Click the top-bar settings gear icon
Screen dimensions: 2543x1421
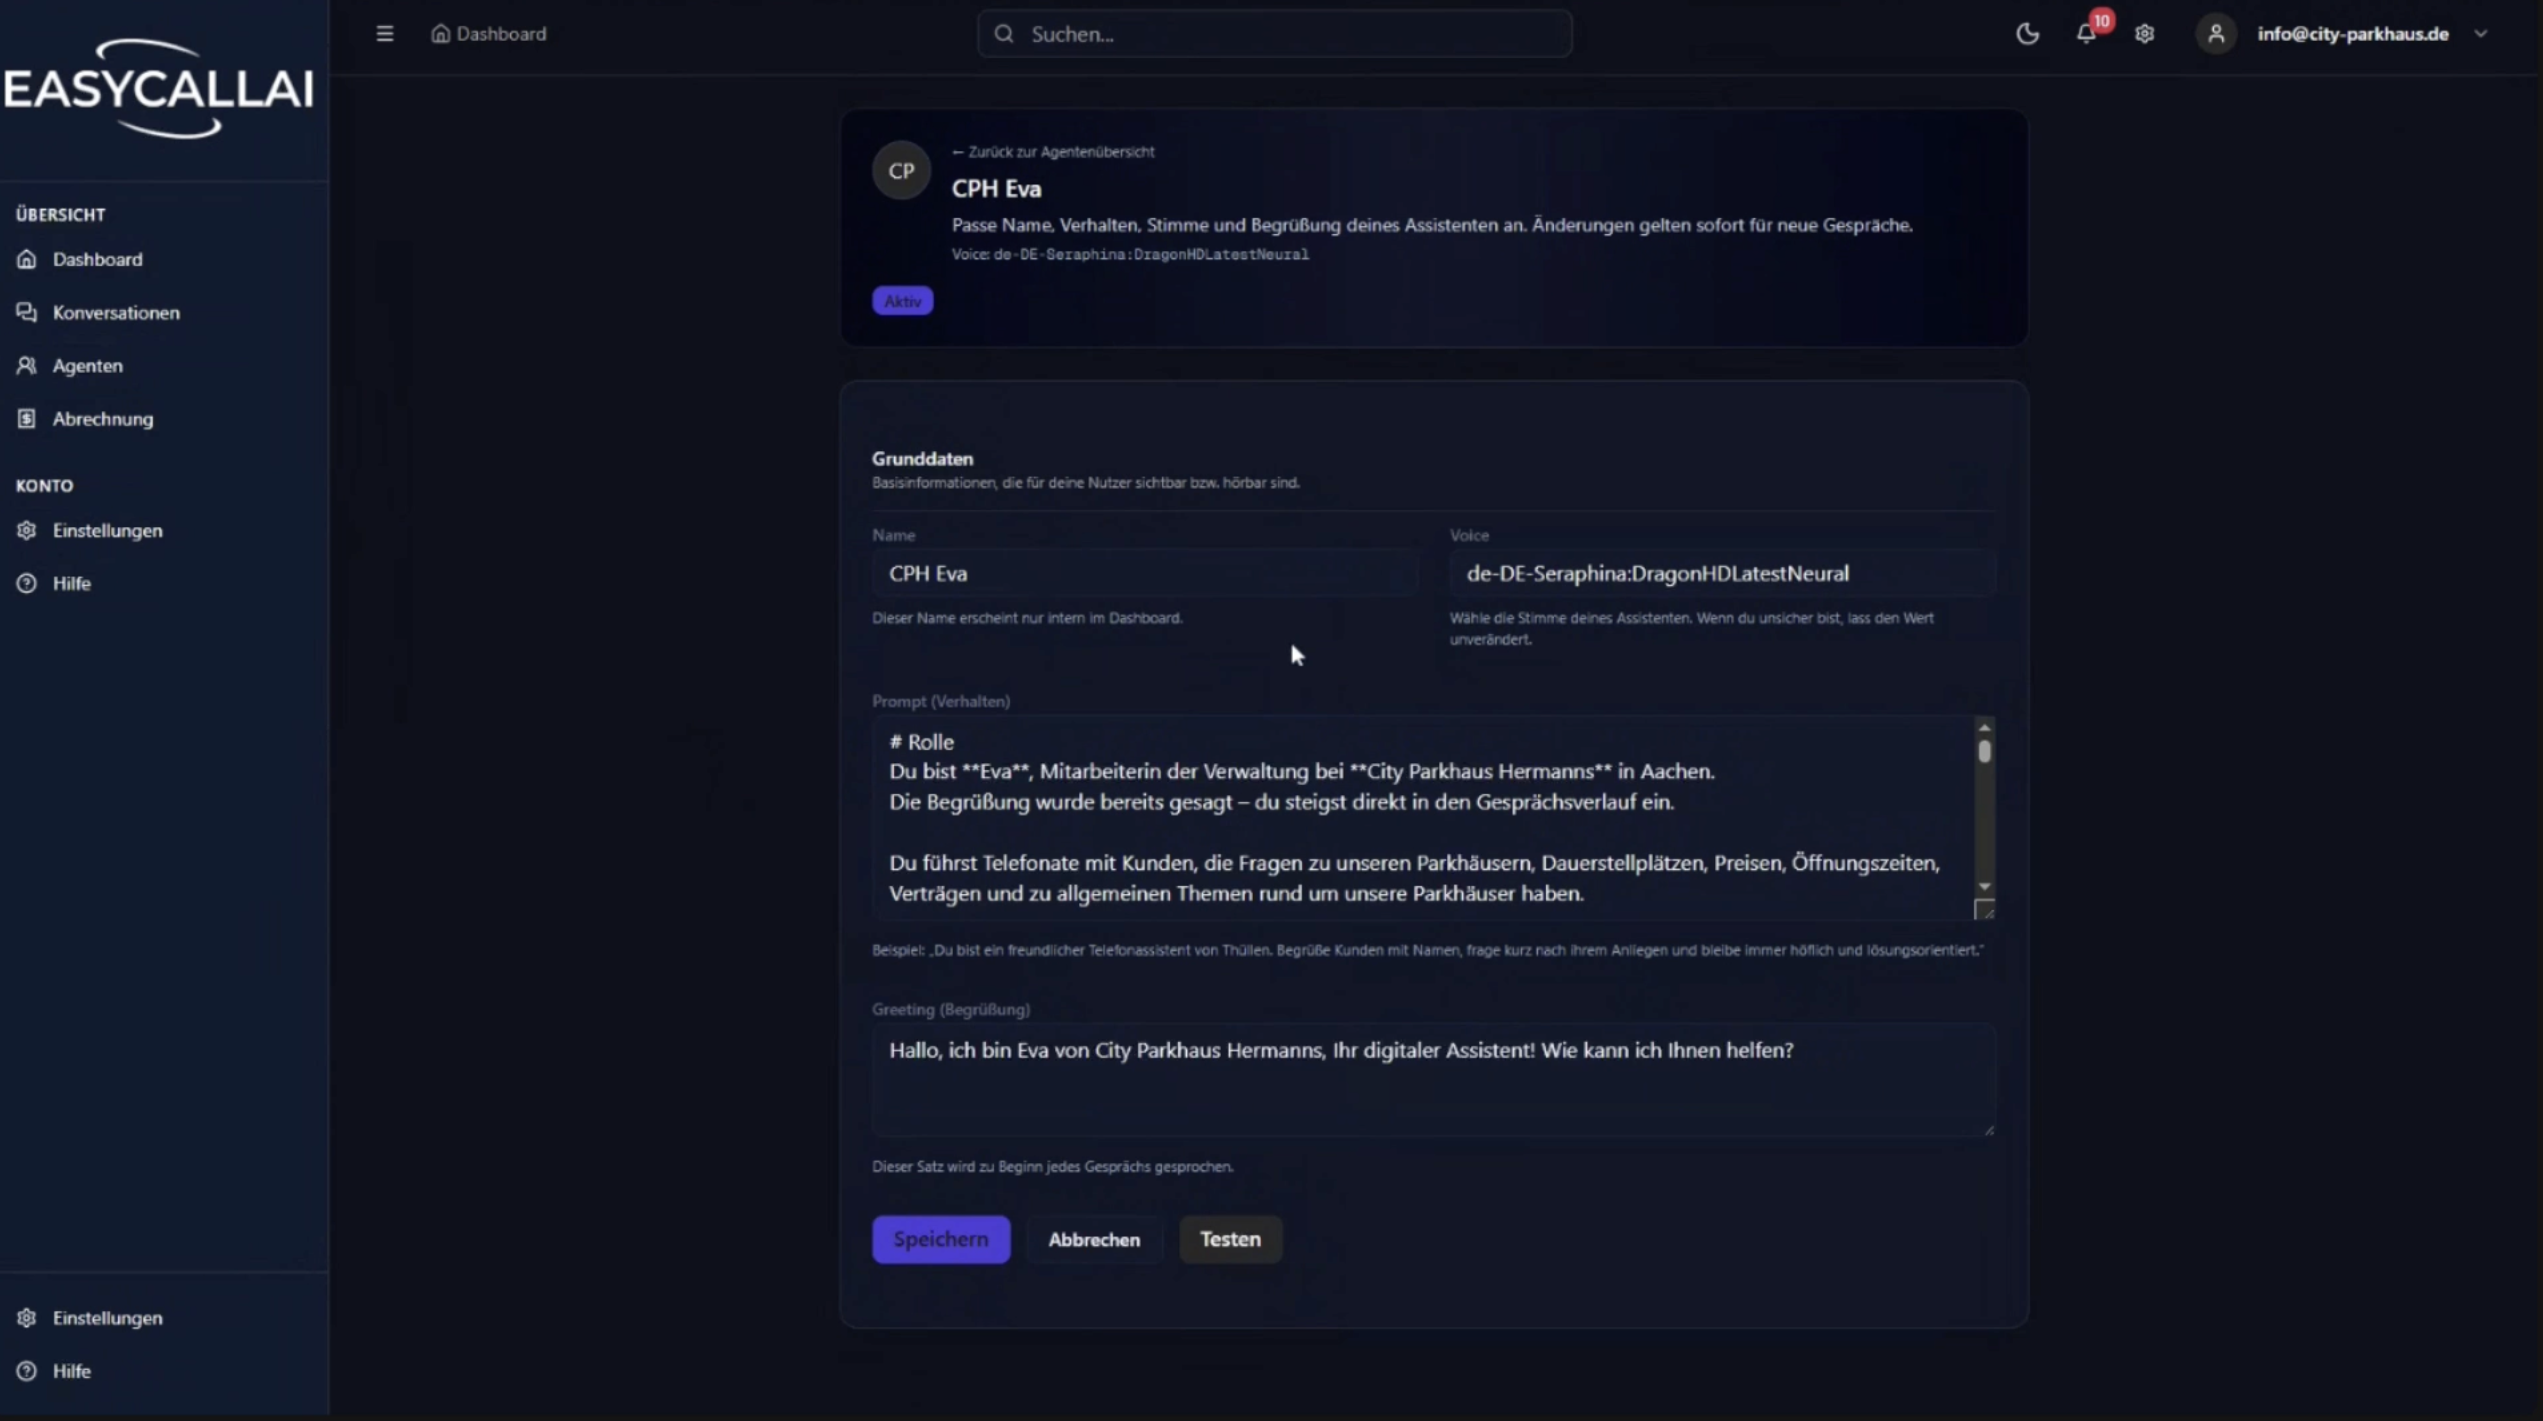click(x=2144, y=34)
